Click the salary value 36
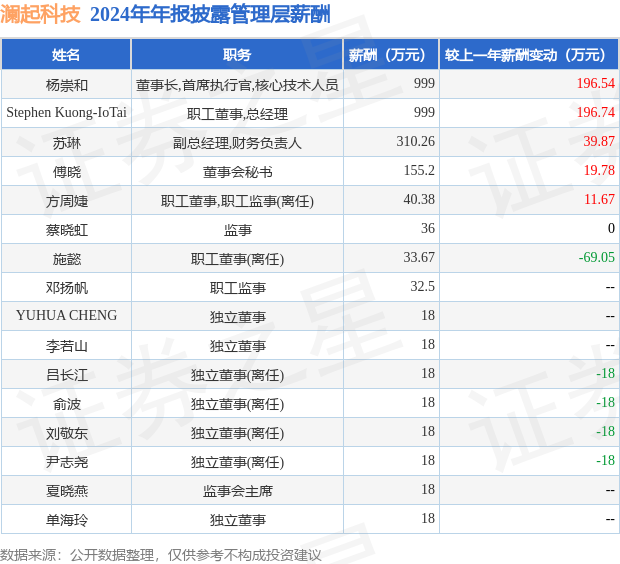620x564 pixels. [x=428, y=228]
